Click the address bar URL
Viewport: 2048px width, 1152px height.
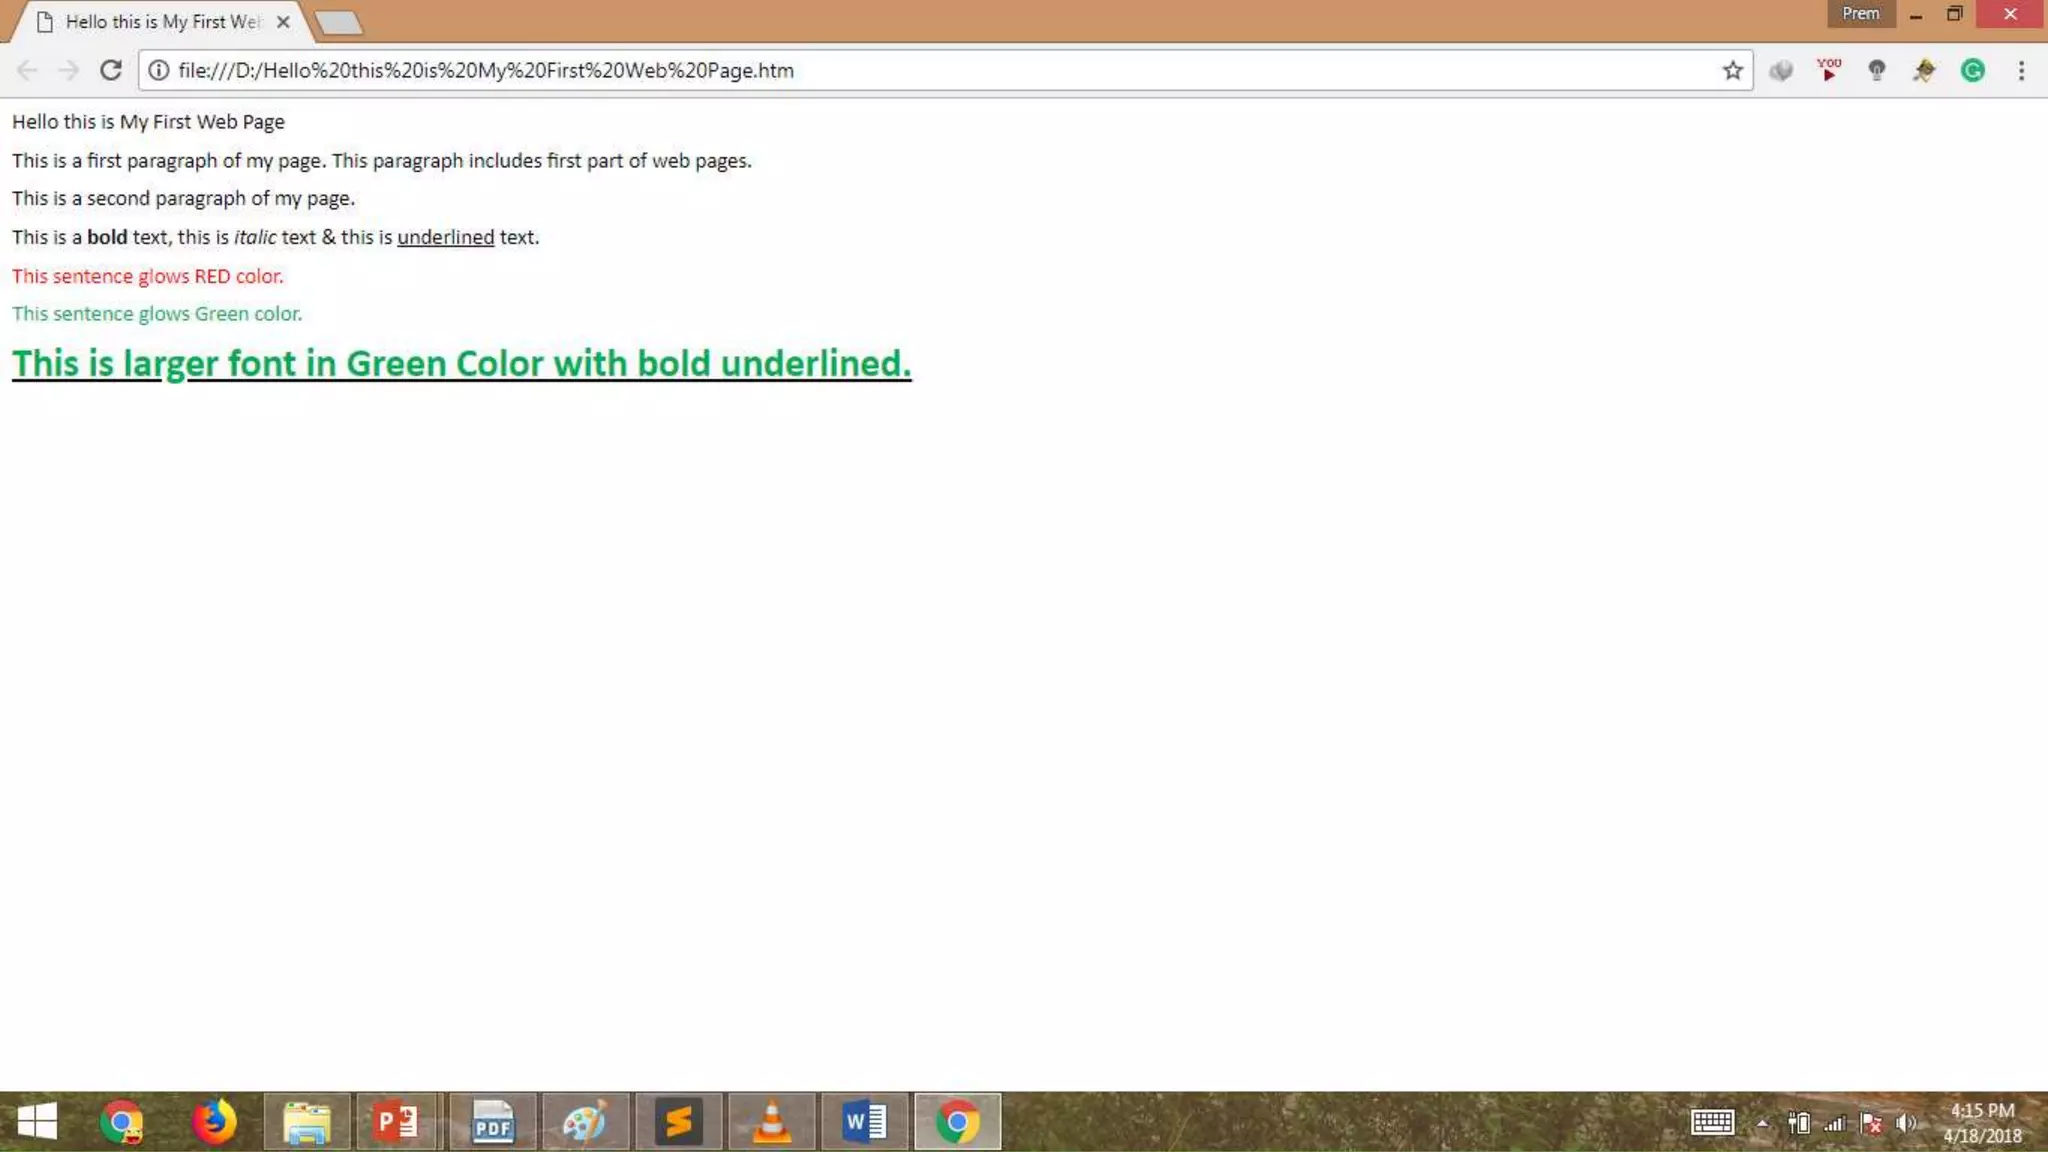click(x=485, y=70)
